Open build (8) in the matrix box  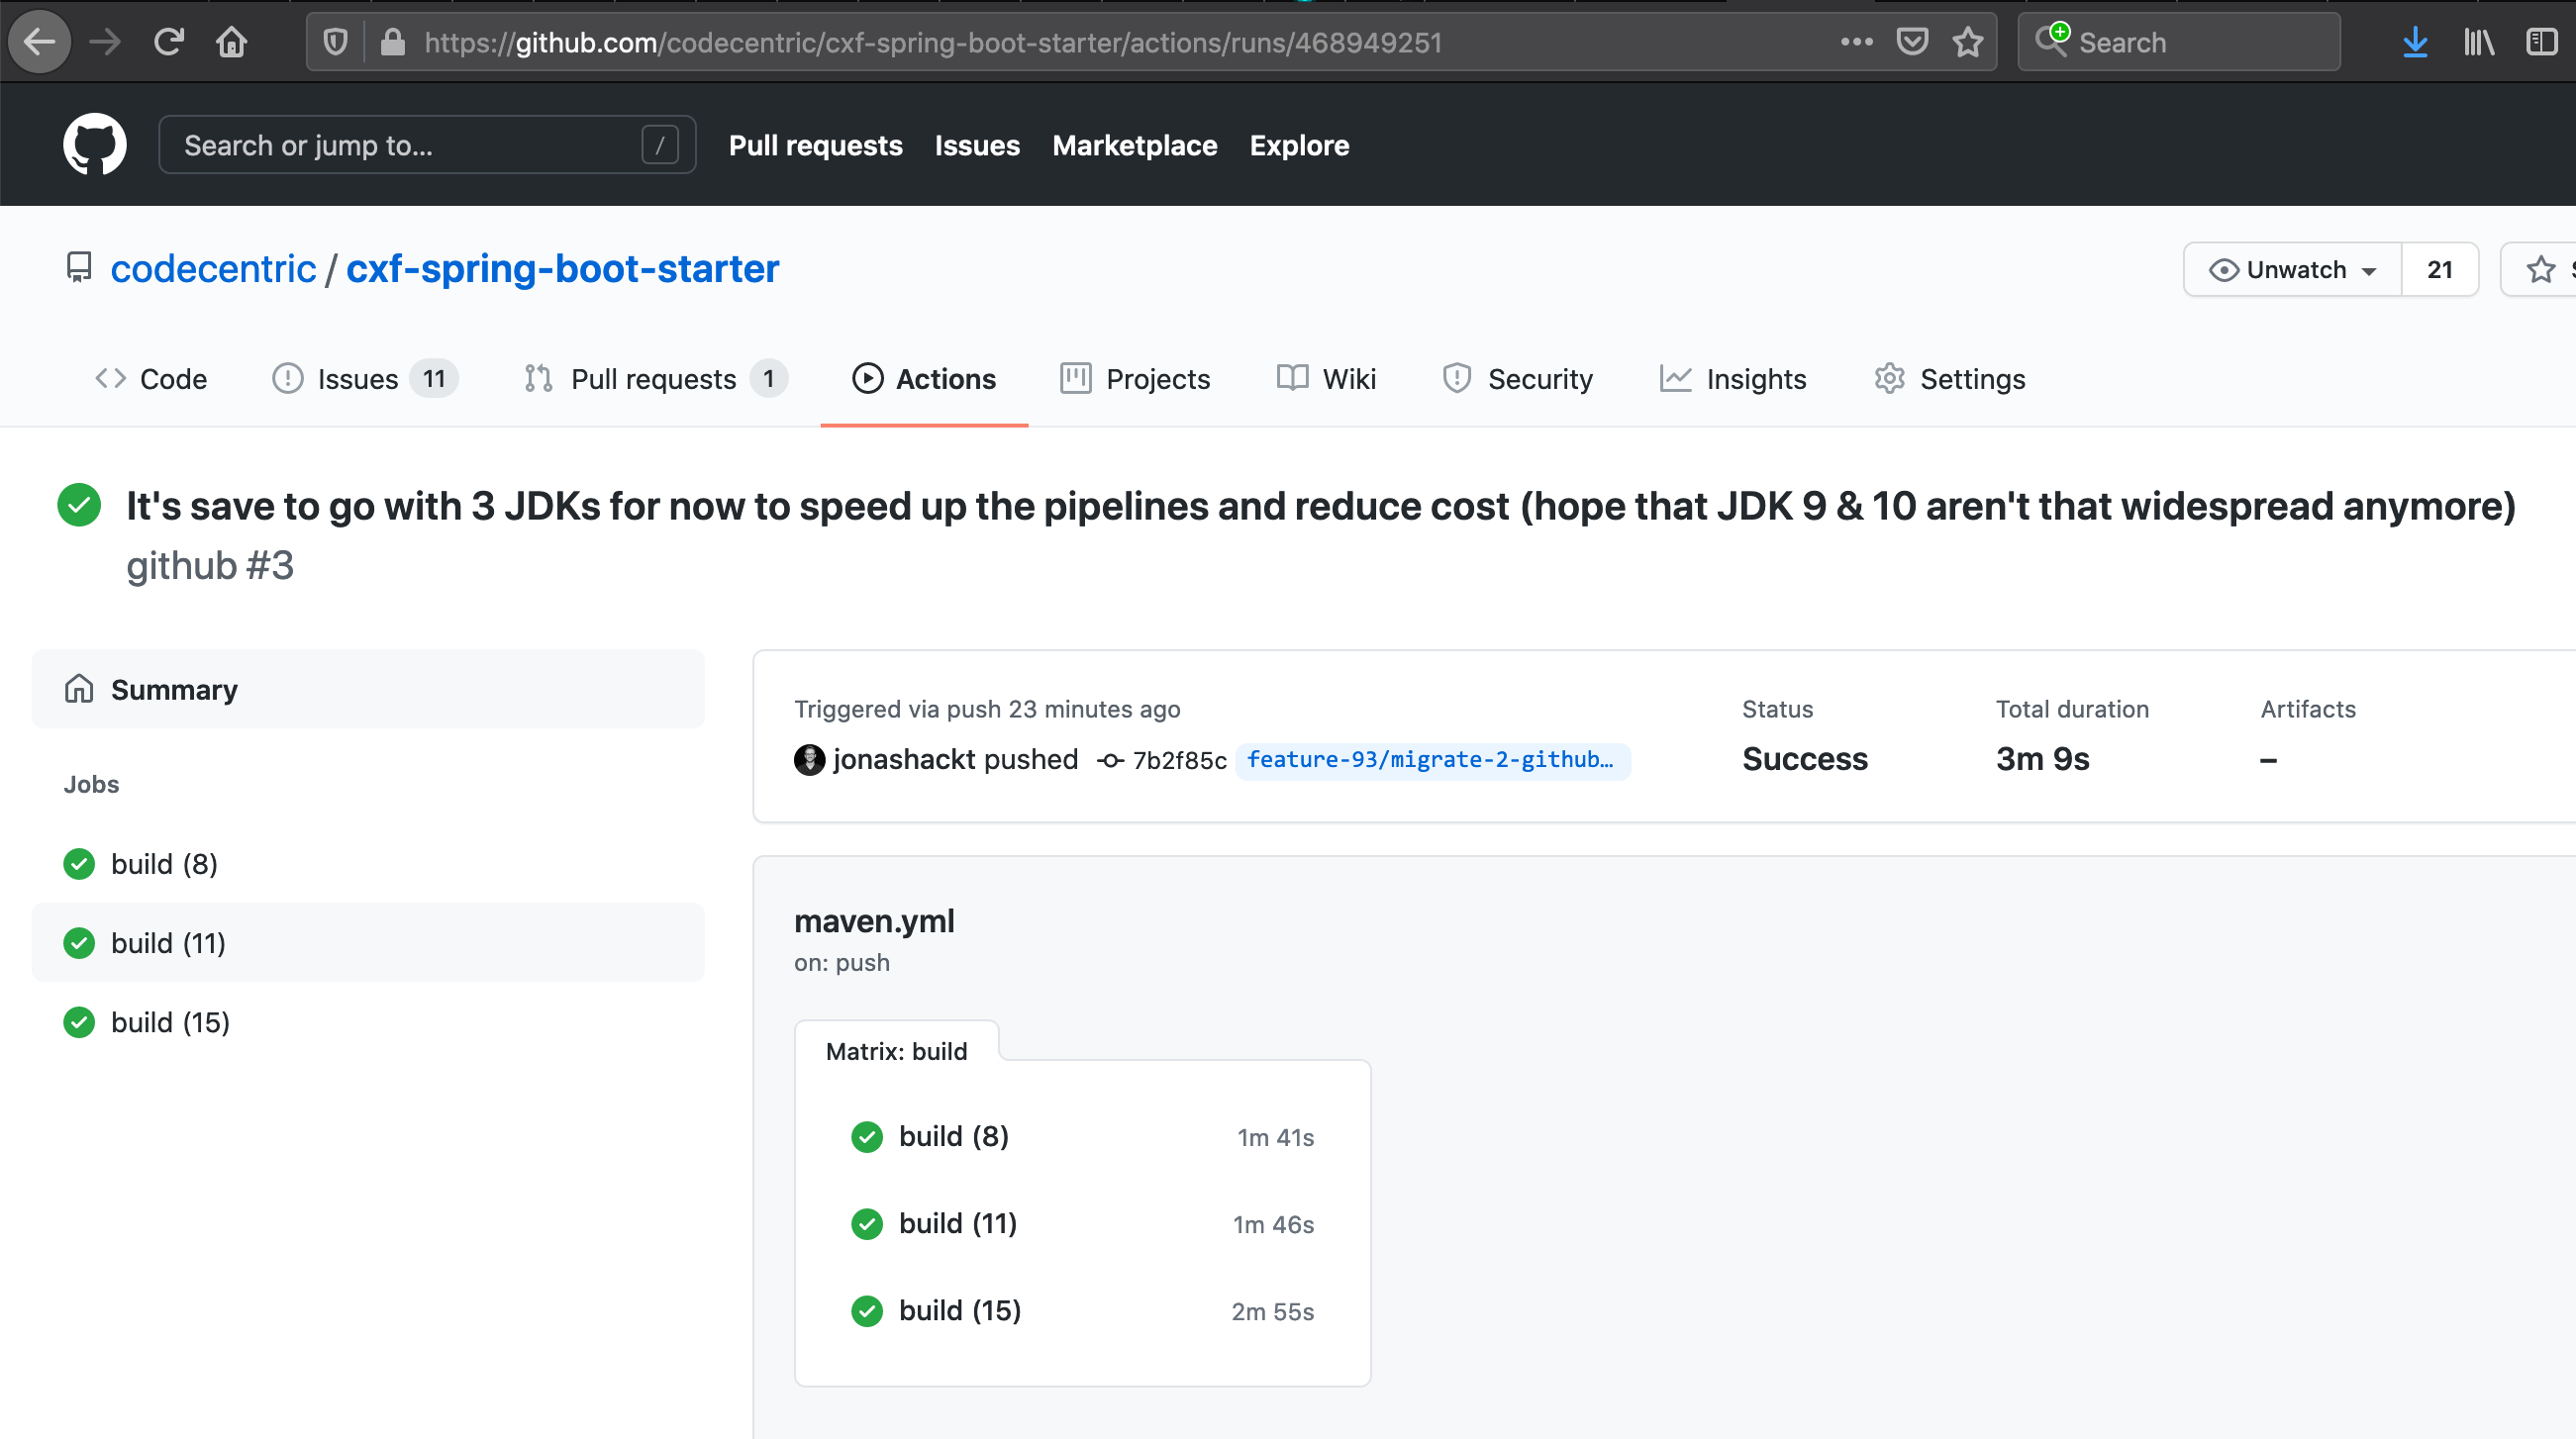pos(953,1136)
